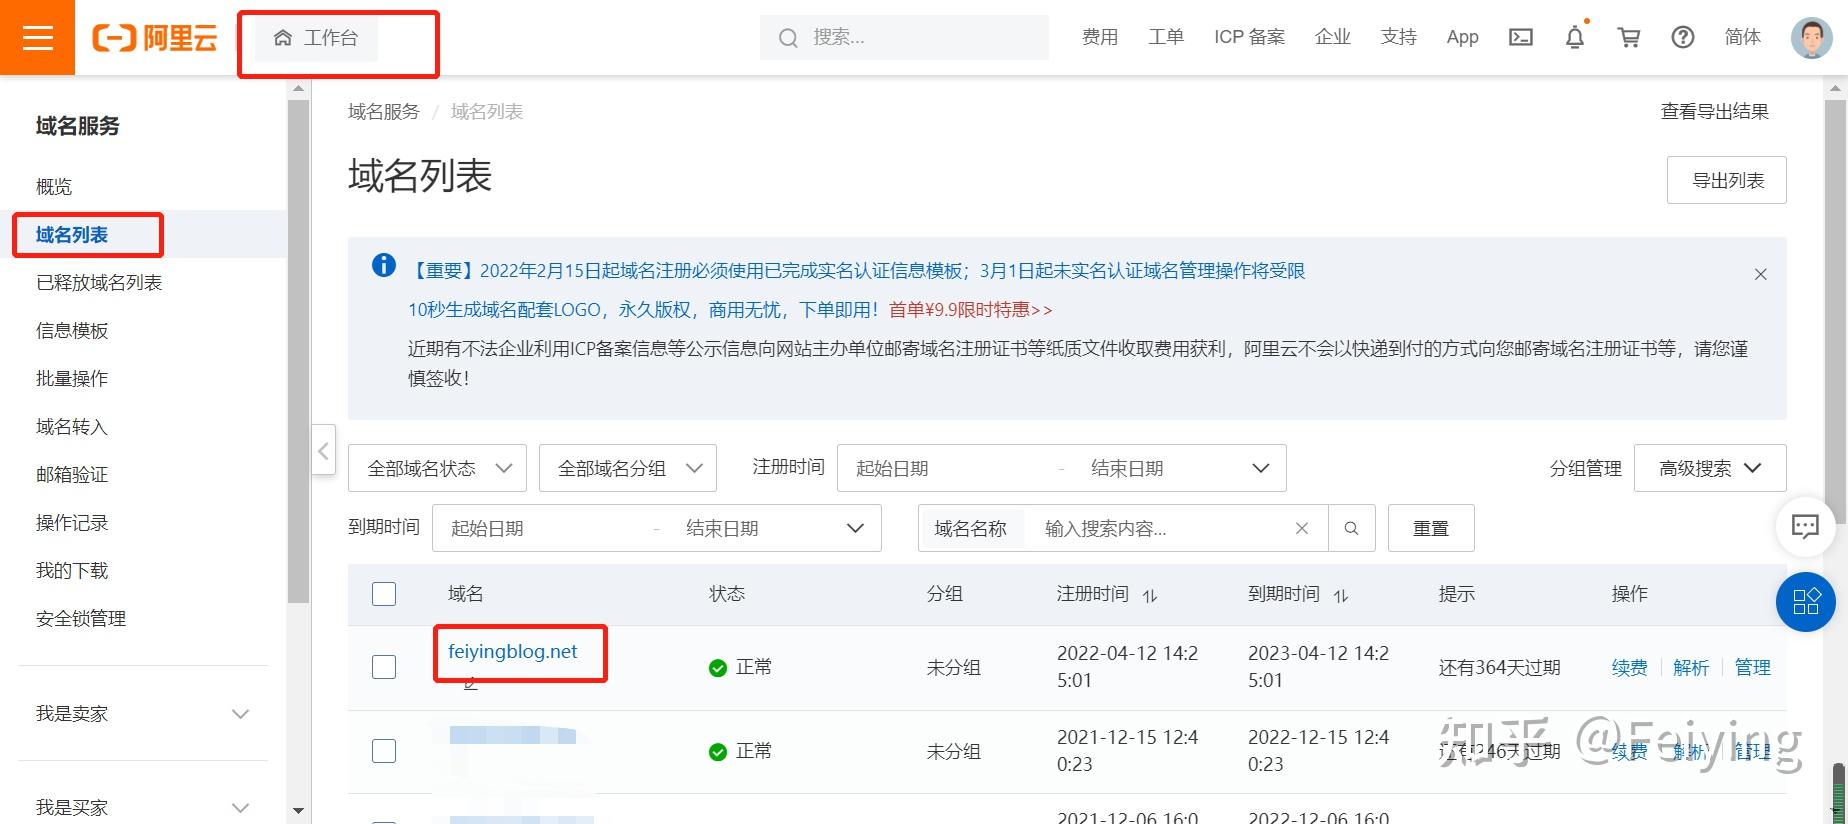The height and width of the screenshot is (824, 1848).
Task: Open 域名转入 in sidebar
Action: pyautogui.click(x=72, y=427)
